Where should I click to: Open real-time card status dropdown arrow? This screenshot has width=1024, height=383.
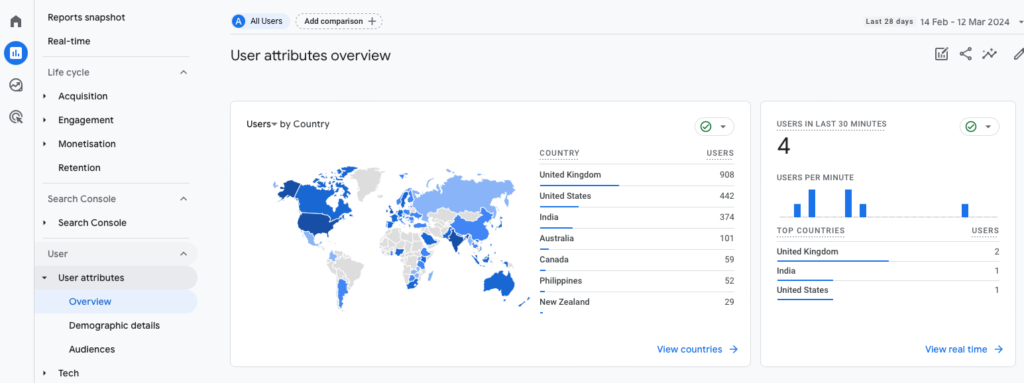point(988,126)
